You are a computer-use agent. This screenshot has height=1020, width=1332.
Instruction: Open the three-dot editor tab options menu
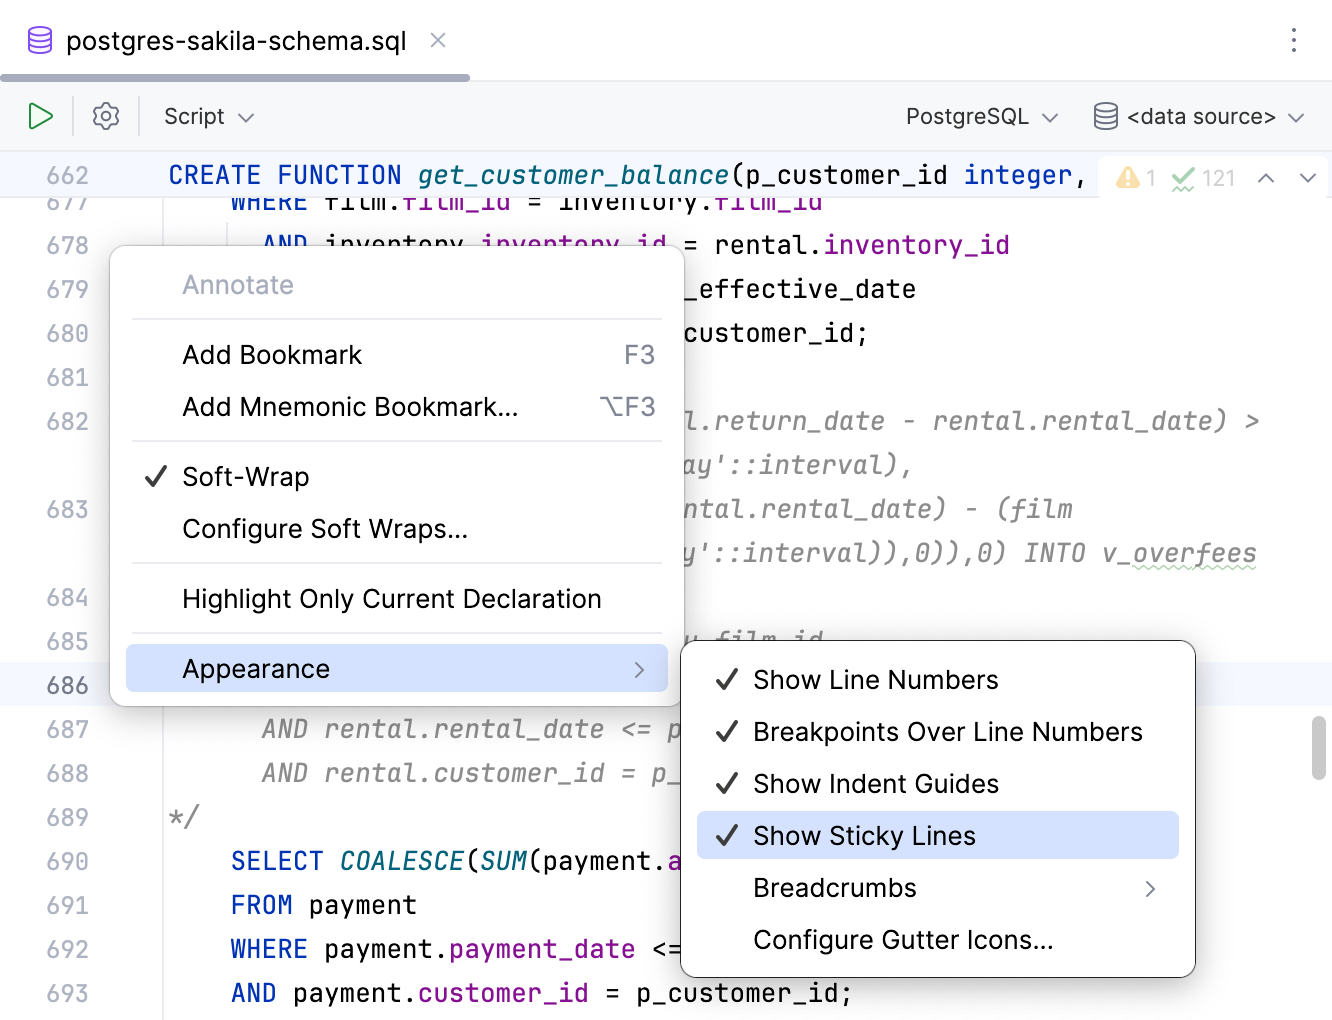coord(1294,40)
